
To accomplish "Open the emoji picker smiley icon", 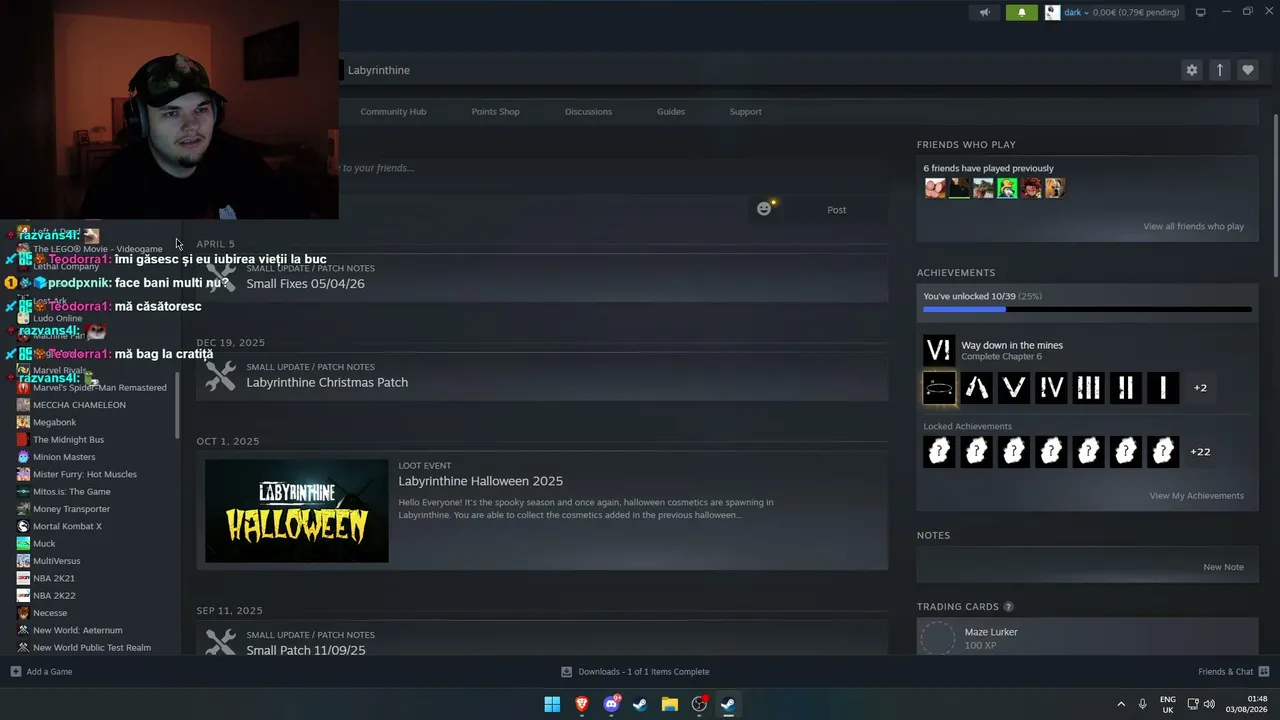I will coord(765,209).
